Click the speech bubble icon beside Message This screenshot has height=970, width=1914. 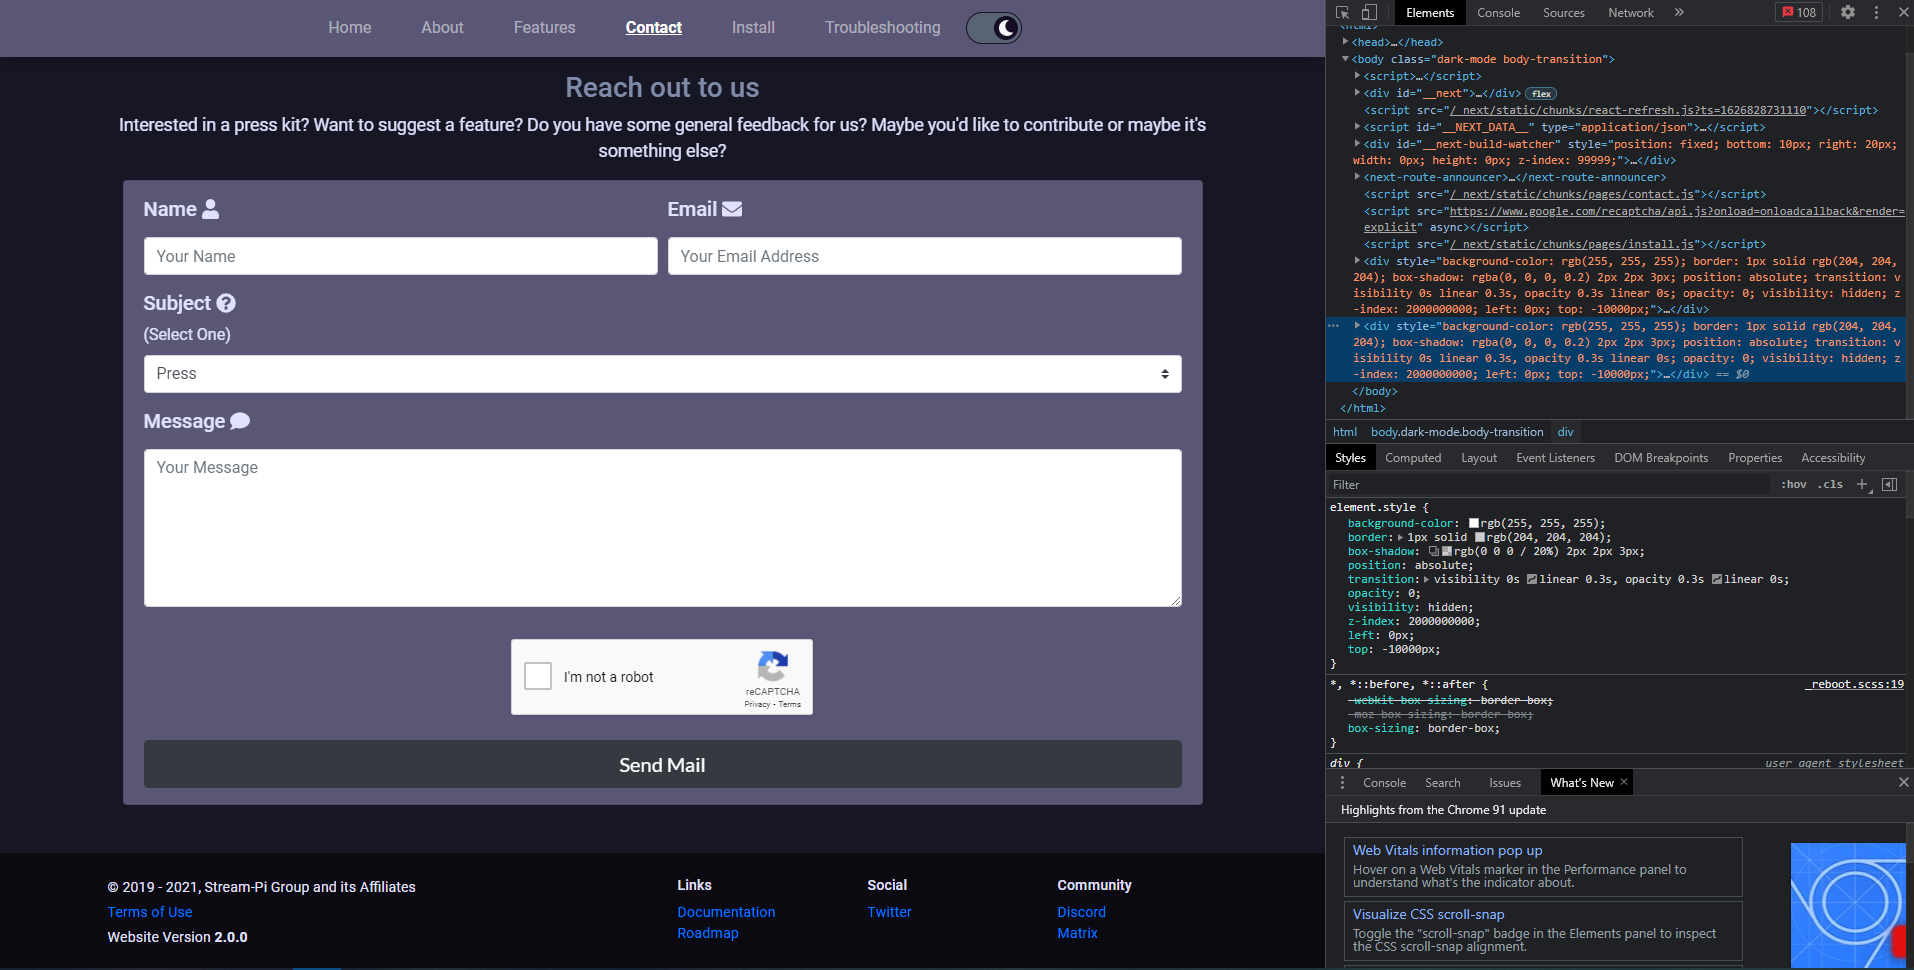(x=240, y=421)
